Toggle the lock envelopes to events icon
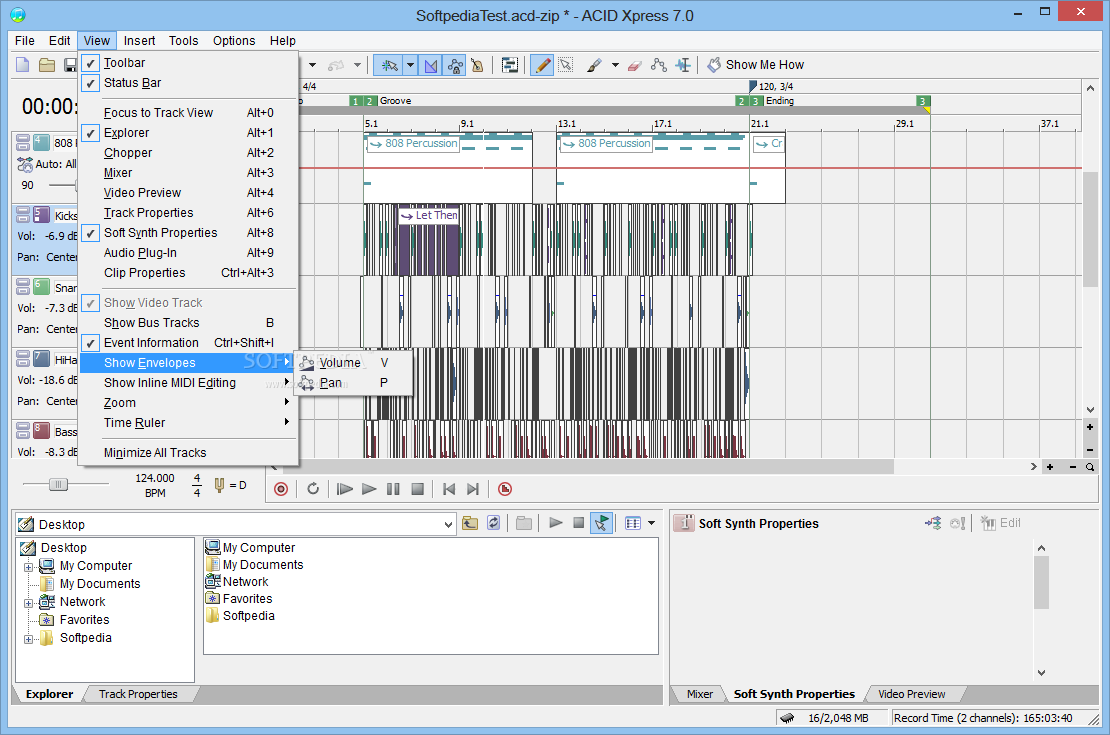The height and width of the screenshot is (735, 1110). pyautogui.click(x=455, y=66)
